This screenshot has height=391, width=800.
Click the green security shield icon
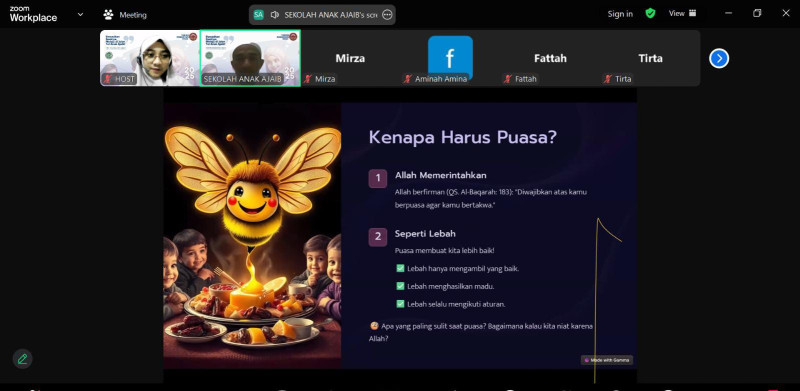[x=650, y=14]
